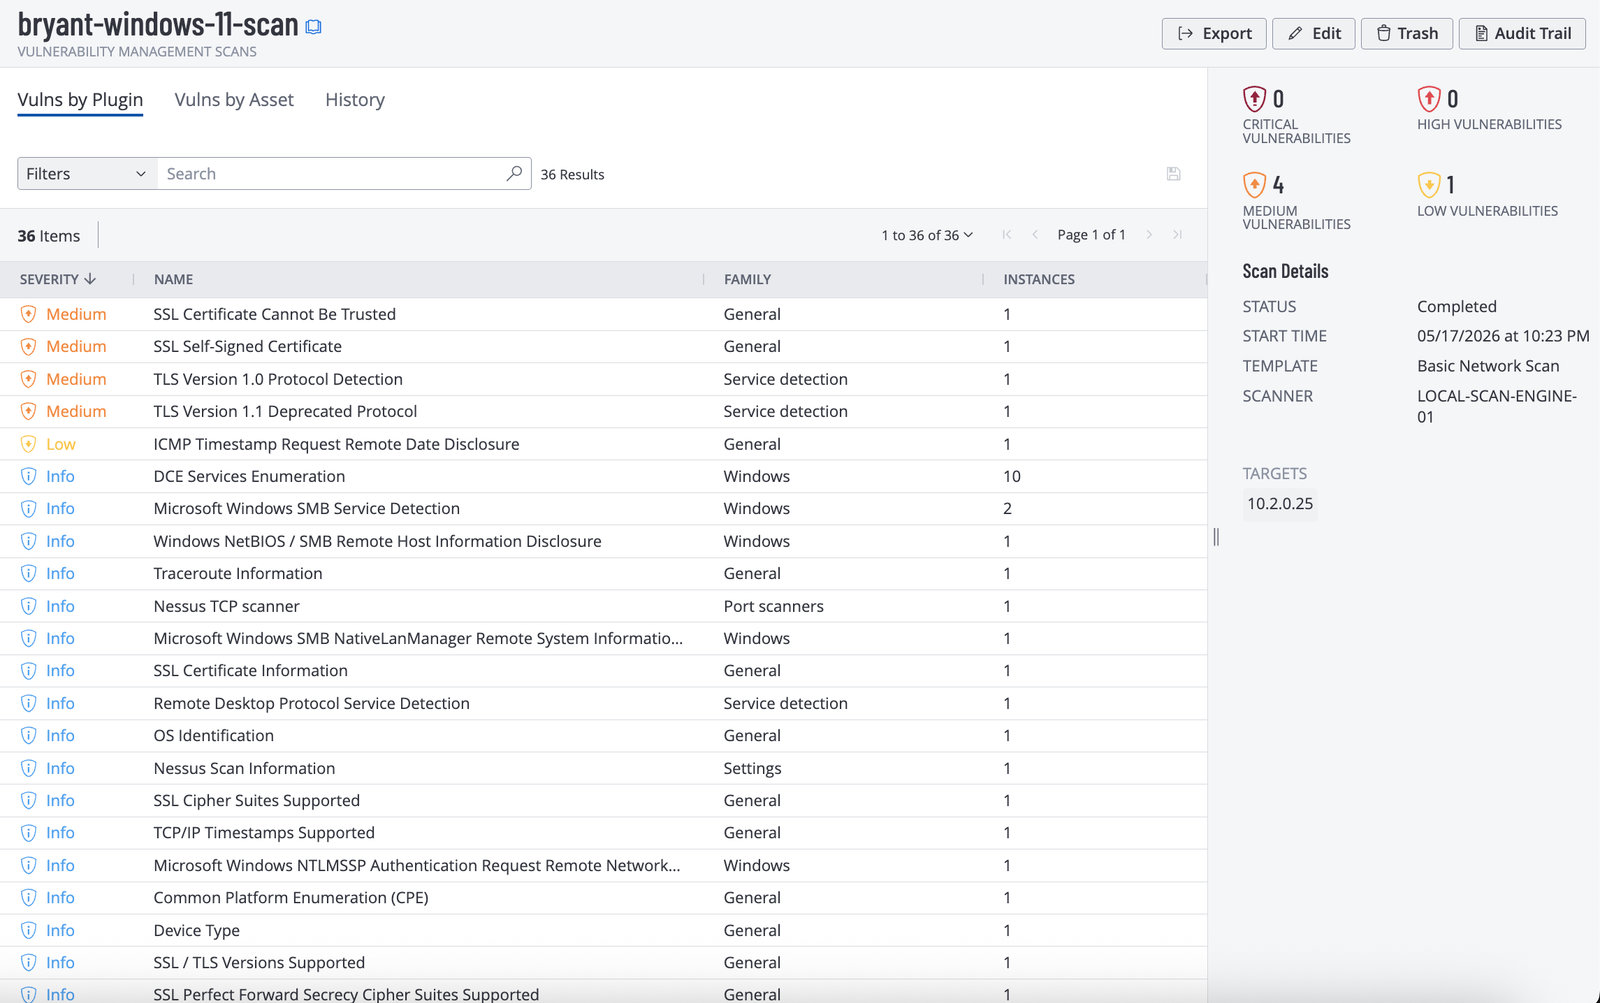This screenshot has width=1600, height=1003.
Task: Click severity shield icon for SSL Self-Signed Certificate
Action: (x=28, y=346)
